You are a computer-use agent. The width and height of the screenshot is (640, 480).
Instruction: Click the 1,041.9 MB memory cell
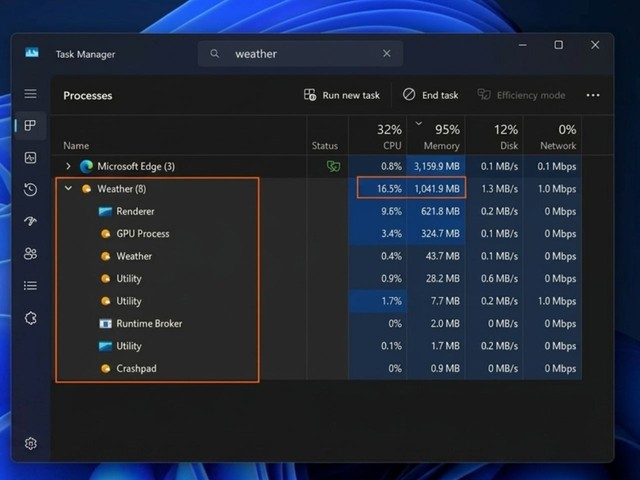(x=436, y=189)
